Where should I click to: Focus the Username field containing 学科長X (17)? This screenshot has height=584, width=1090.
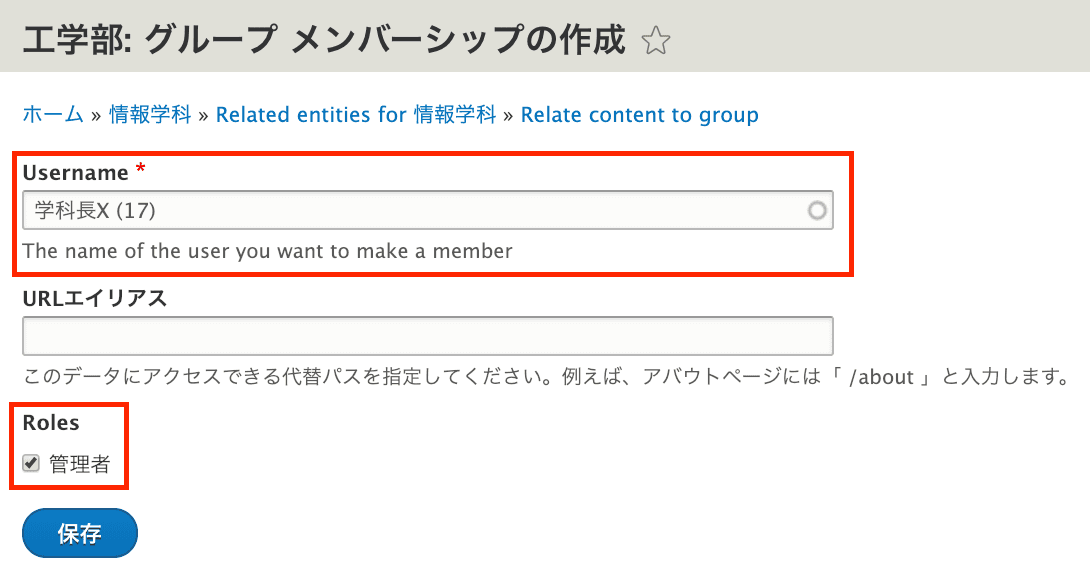pos(428,210)
